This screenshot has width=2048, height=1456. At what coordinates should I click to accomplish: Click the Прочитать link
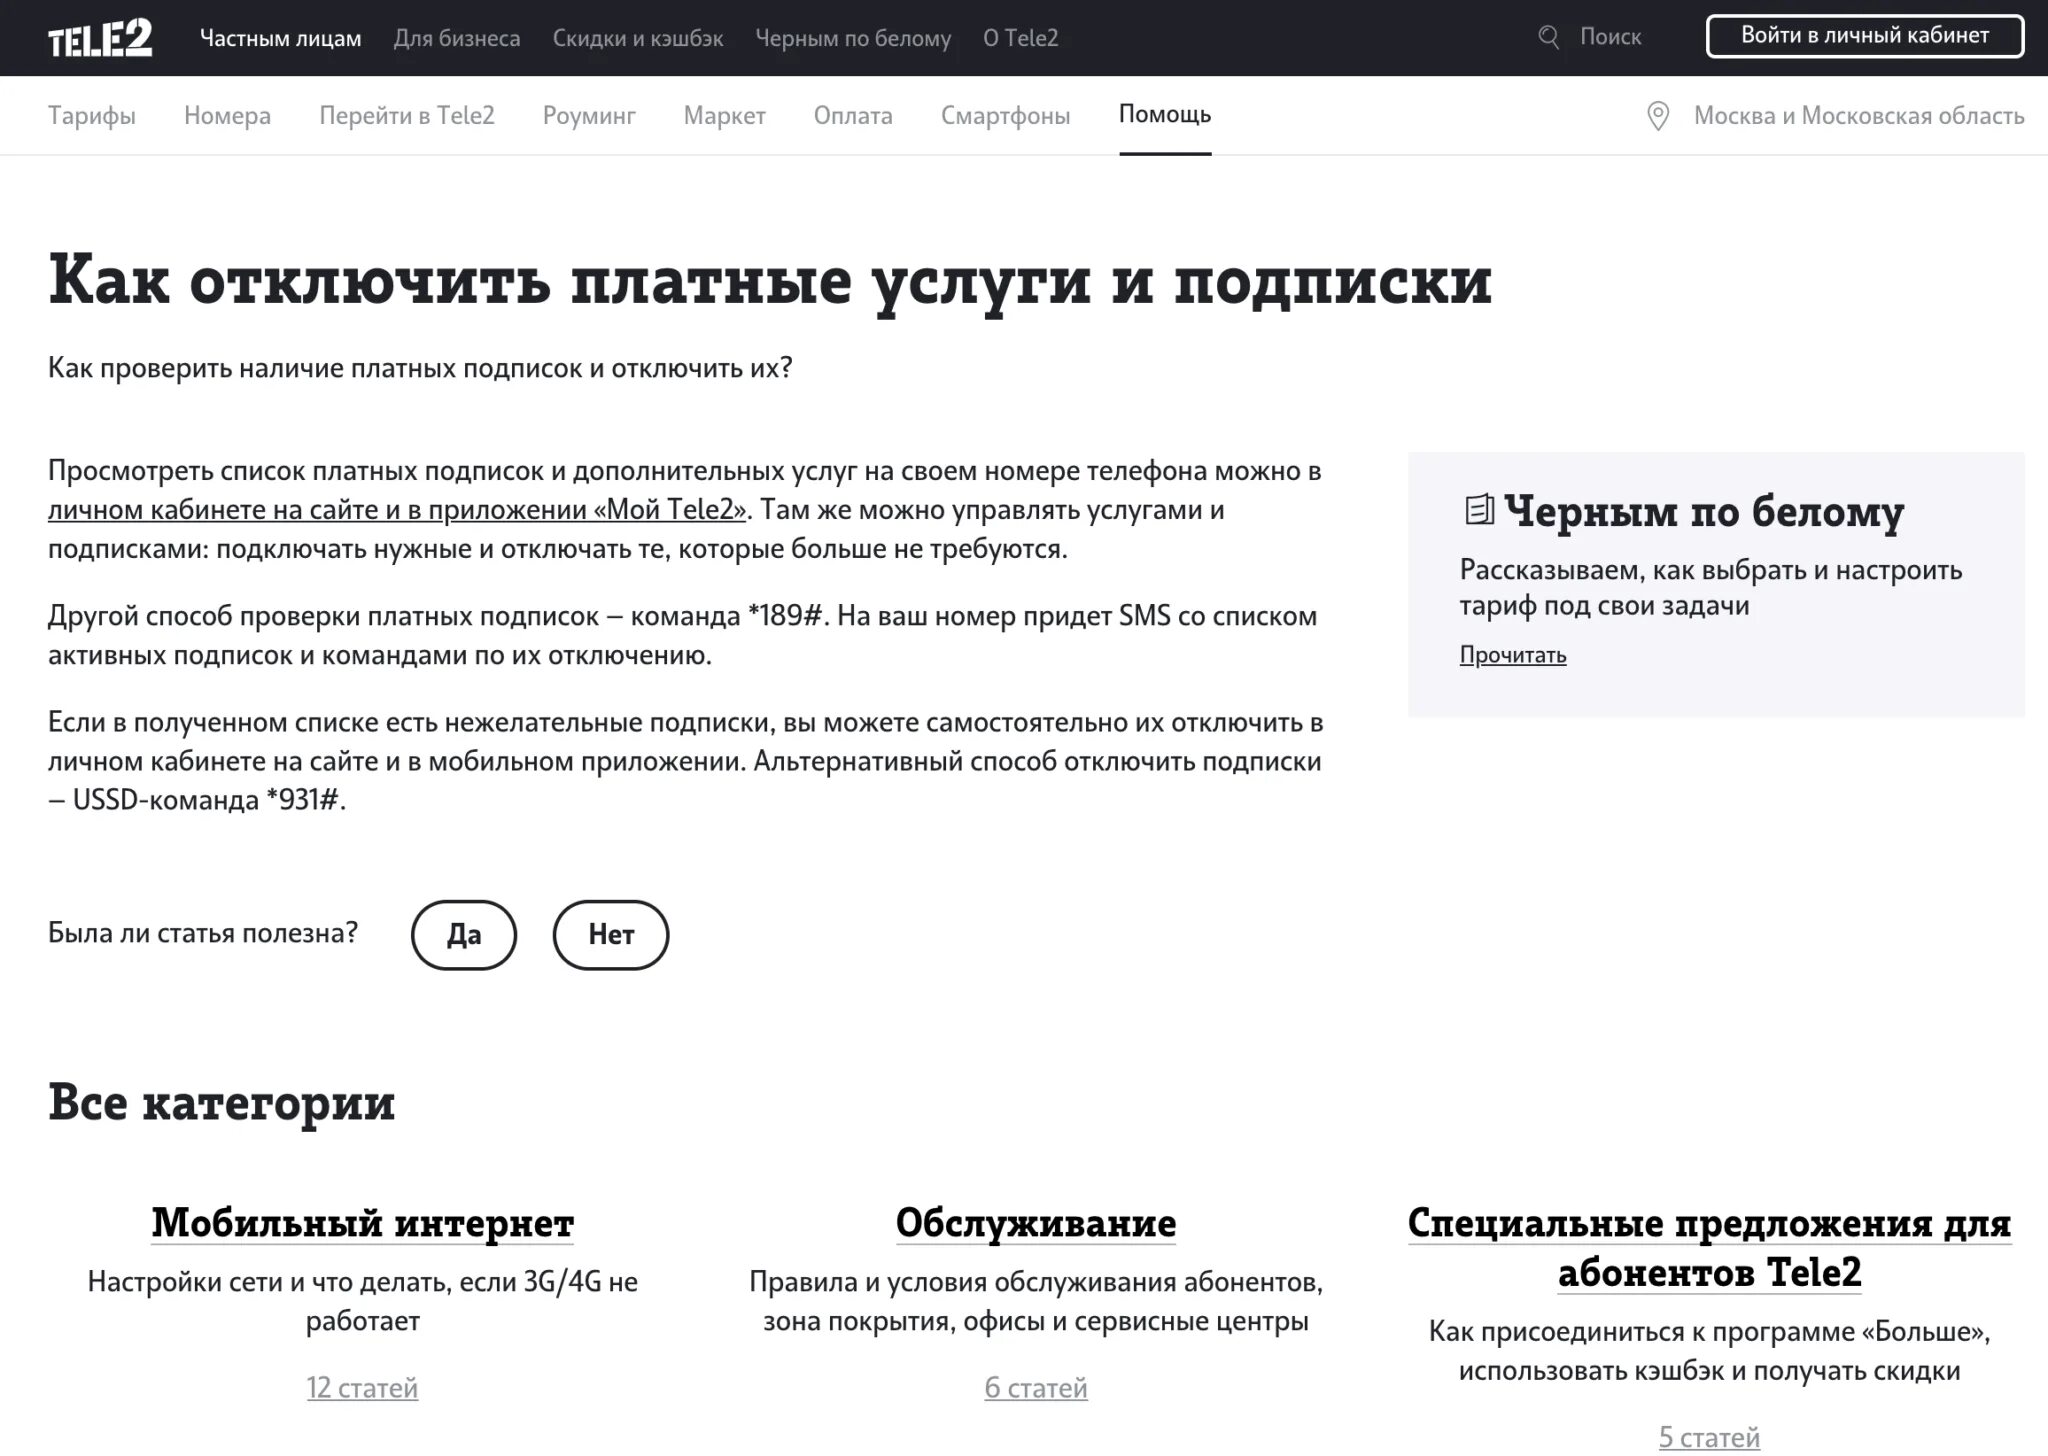point(1513,655)
